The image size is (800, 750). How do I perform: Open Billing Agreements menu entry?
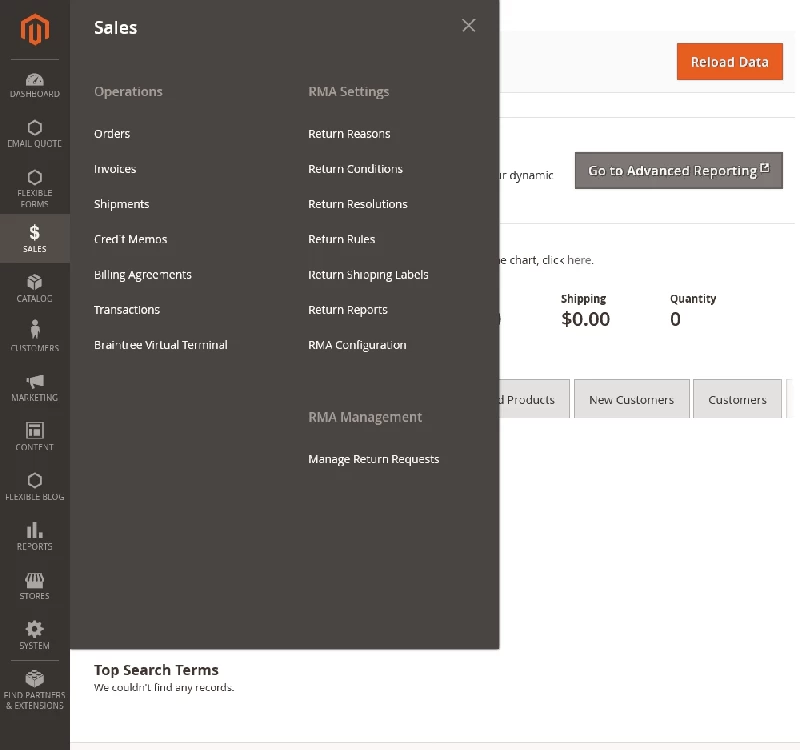(x=143, y=274)
